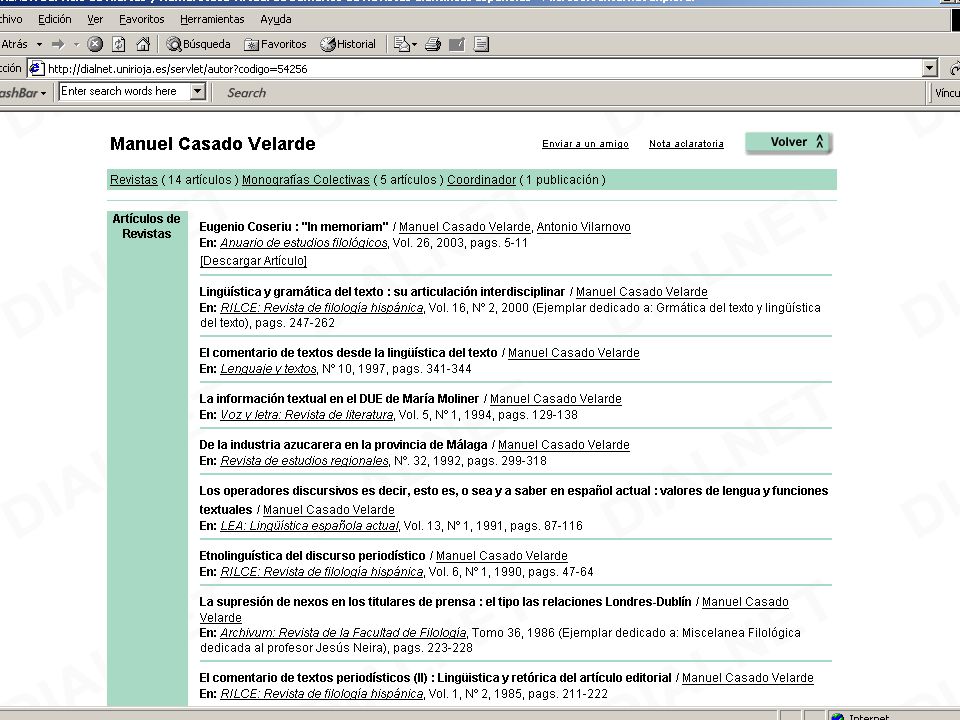The image size is (960, 720).
Task: Open Lenguaje y textos journal link
Action: 268,369
